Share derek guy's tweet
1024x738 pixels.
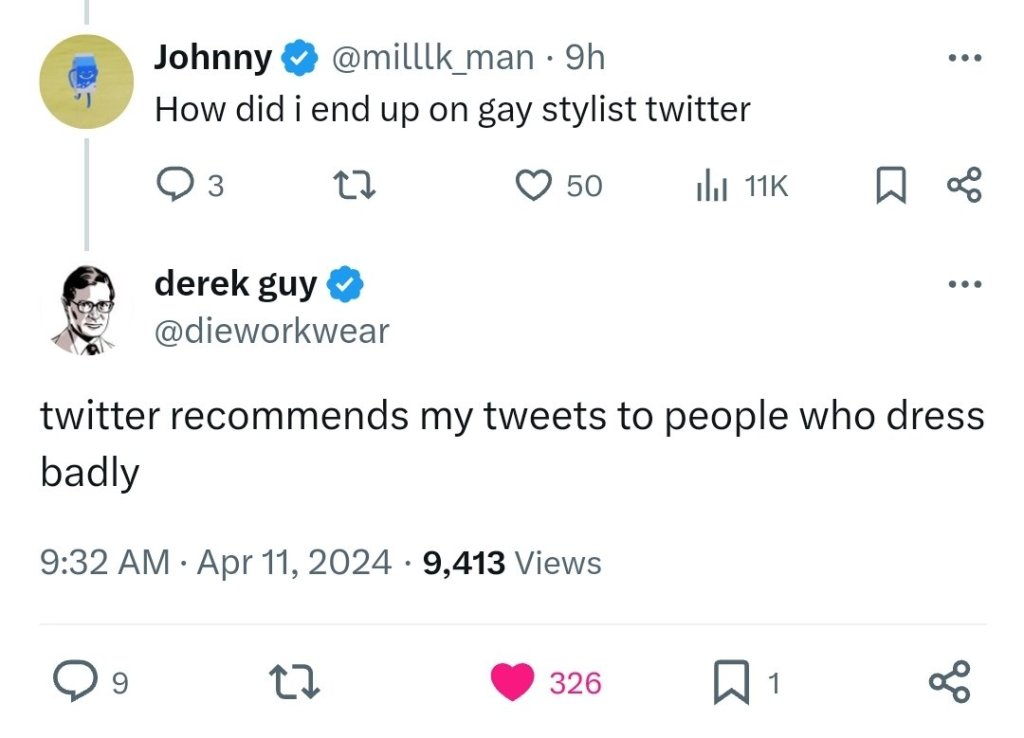(x=948, y=683)
